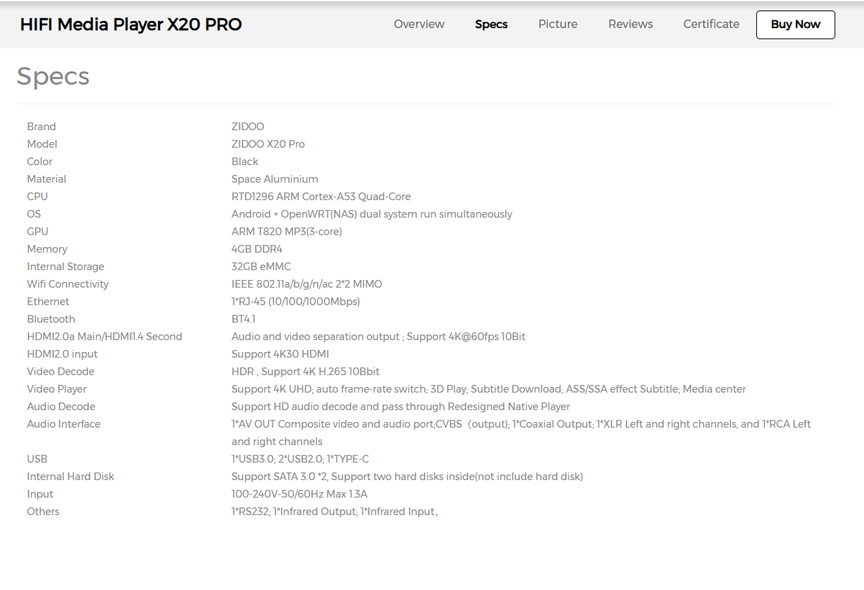Screen dimensions: 864x590
Task: Click the Video Player label
Action: 57,389
